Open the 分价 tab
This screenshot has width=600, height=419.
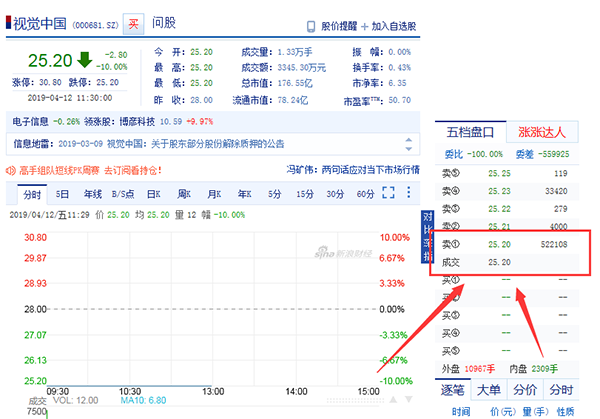525,390
